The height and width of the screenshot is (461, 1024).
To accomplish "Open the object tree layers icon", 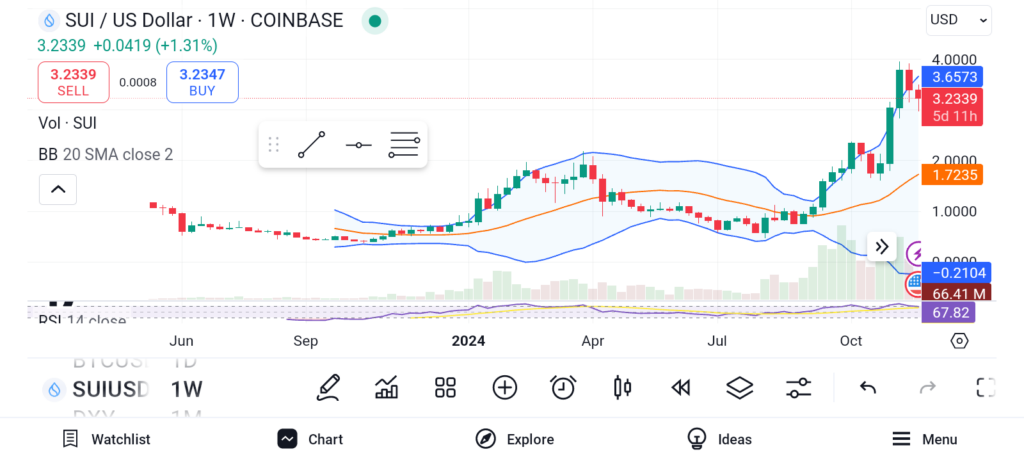I will 739,388.
